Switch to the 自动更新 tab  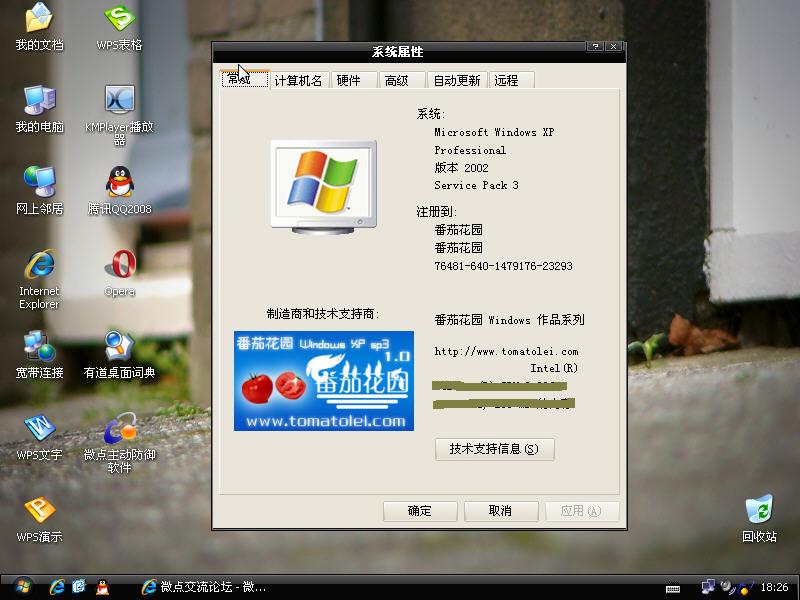(x=457, y=80)
